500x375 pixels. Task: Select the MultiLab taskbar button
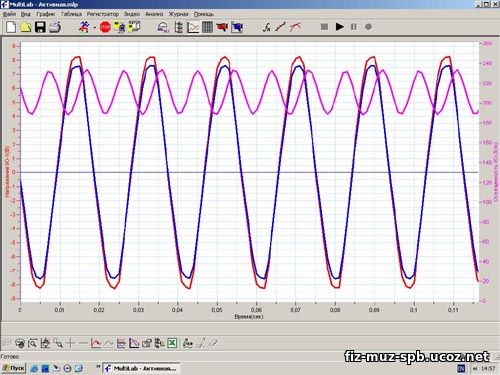[x=141, y=368]
